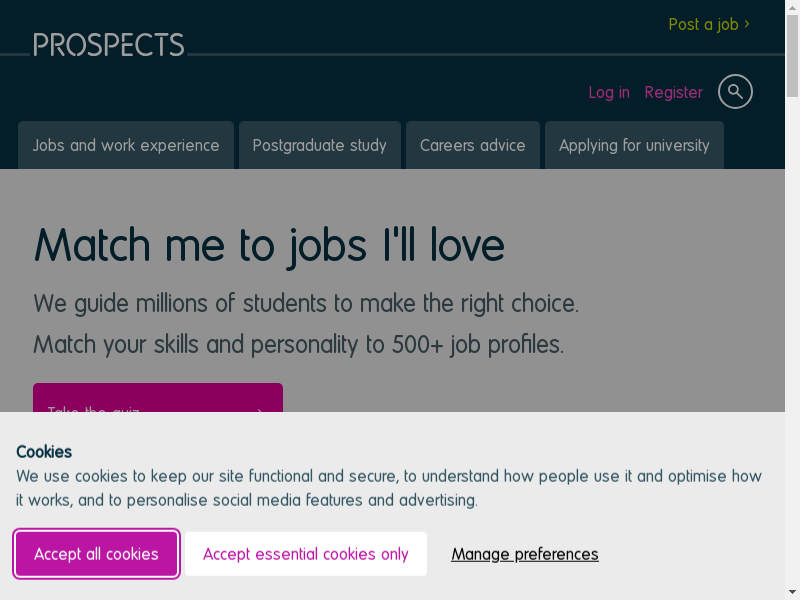
Task: Click the "We guide millions of students" text
Action: pos(306,303)
